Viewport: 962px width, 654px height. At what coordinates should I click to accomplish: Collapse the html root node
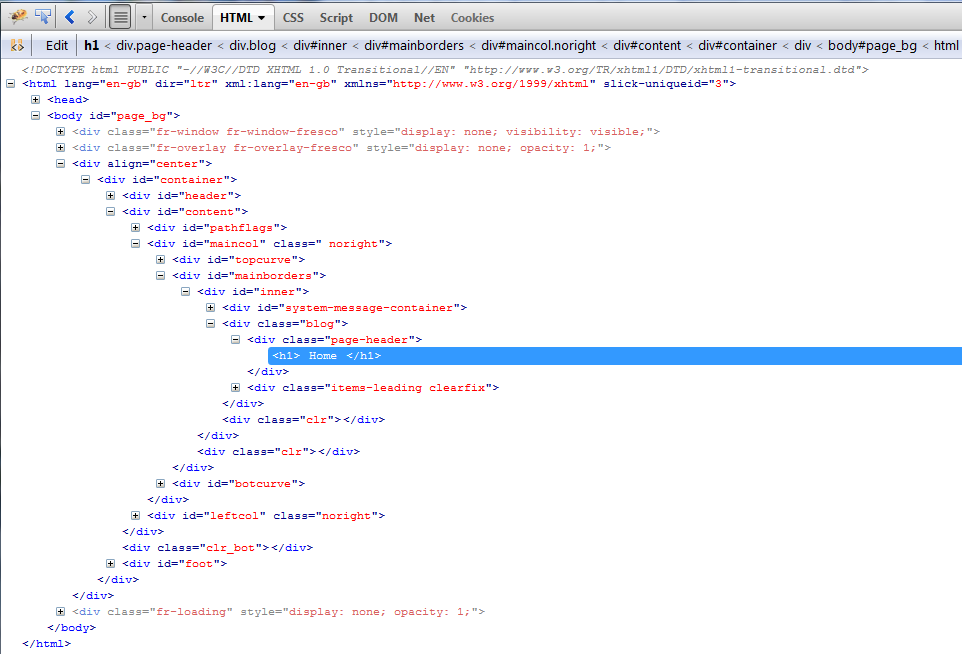tap(10, 83)
